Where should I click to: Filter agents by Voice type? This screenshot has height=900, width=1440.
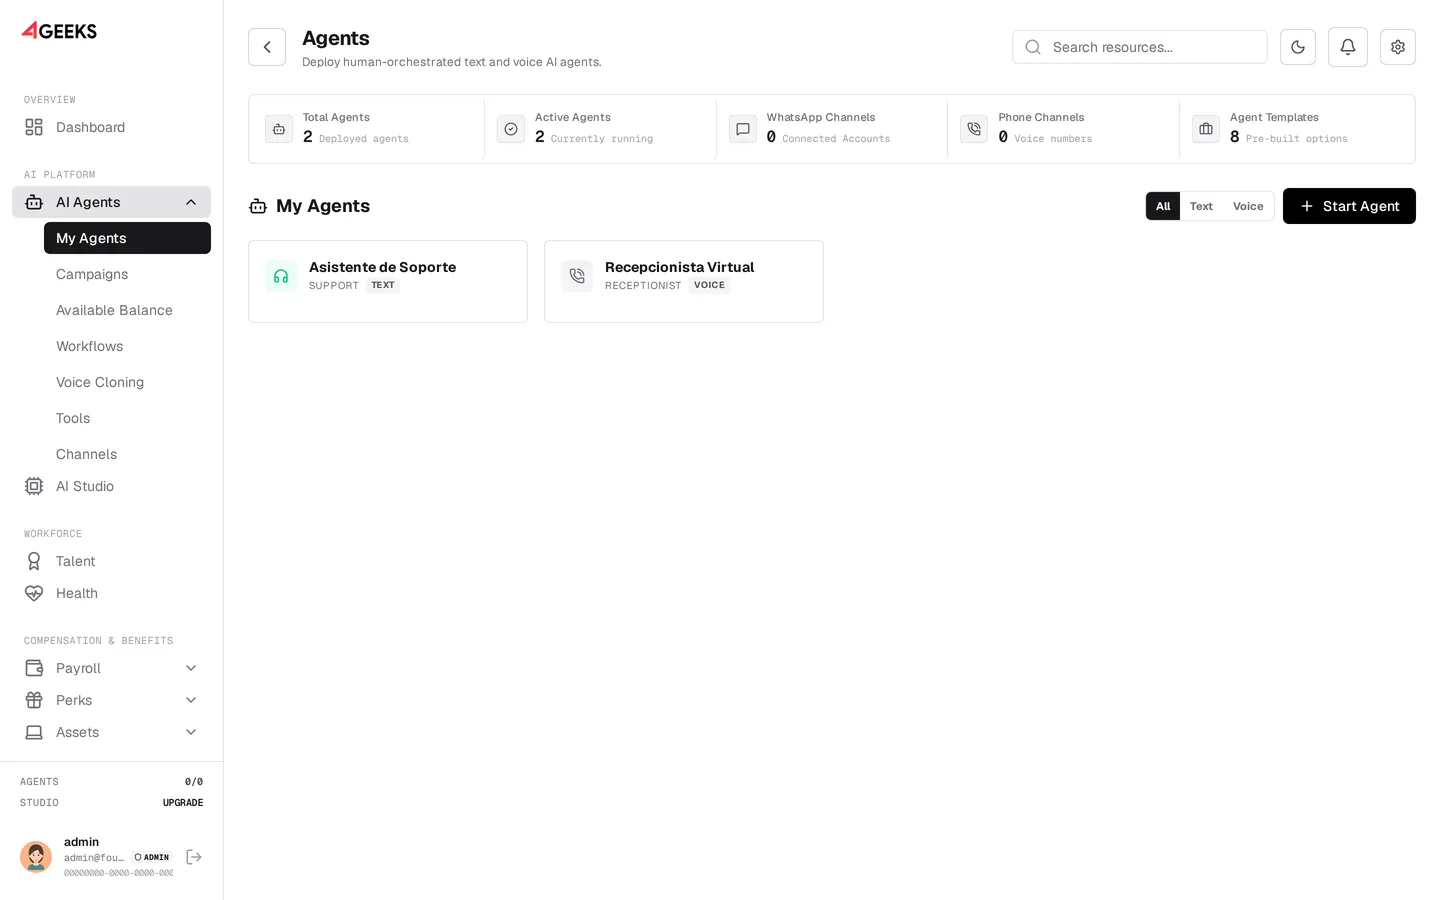click(x=1248, y=206)
